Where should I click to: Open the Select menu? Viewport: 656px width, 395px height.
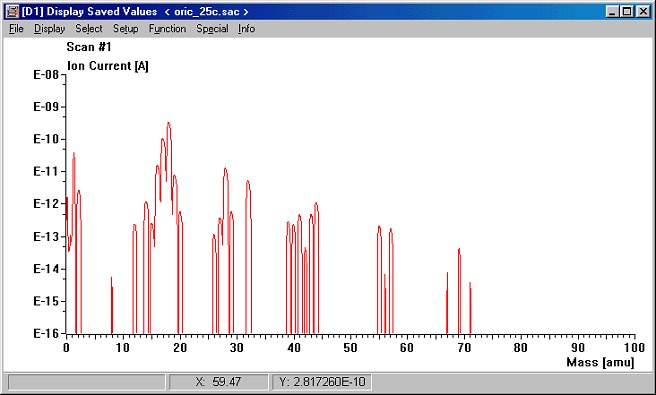click(89, 28)
